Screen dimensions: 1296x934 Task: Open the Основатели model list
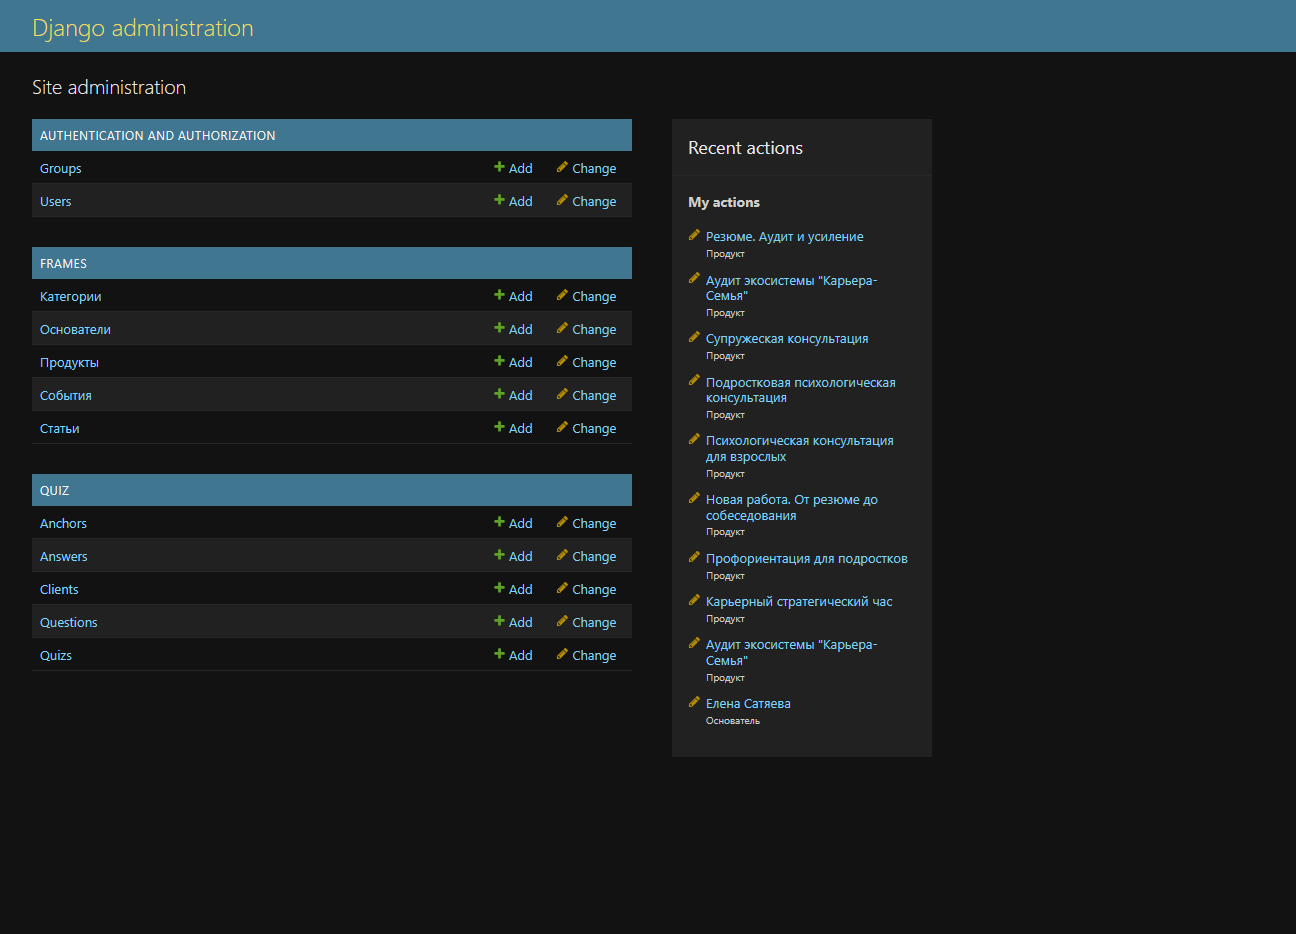point(75,329)
